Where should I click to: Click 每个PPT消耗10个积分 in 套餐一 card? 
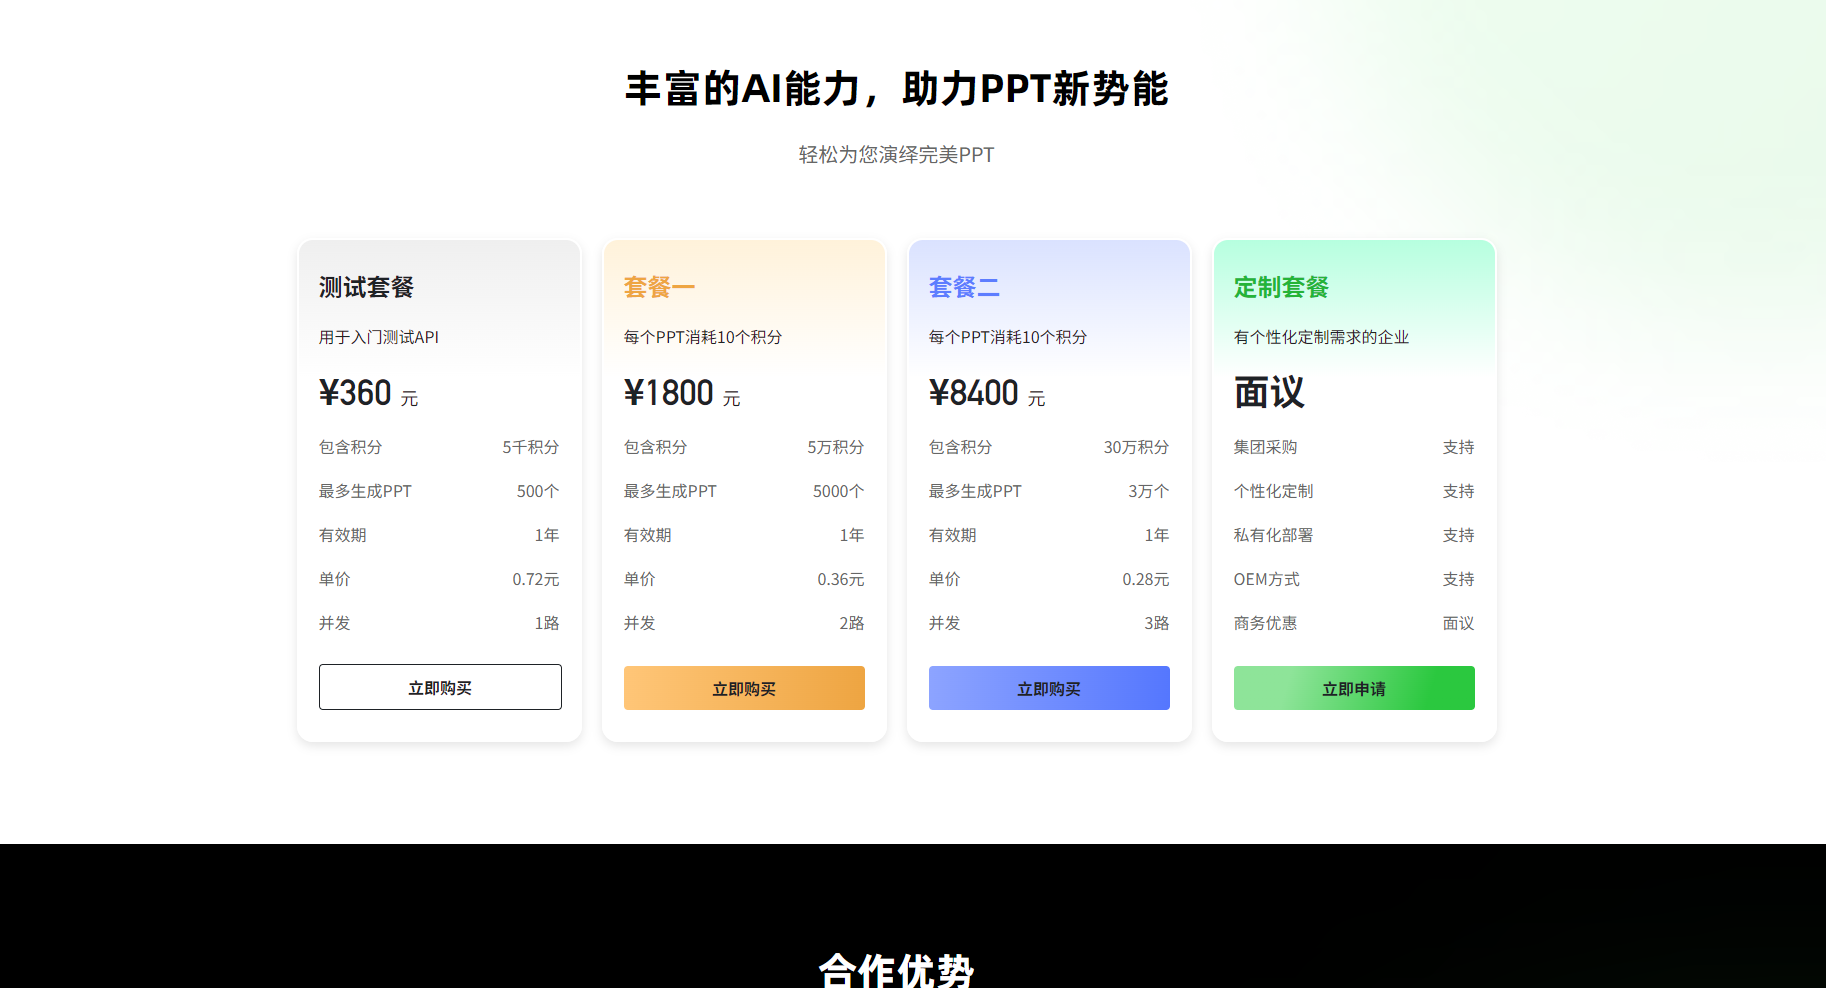click(x=703, y=337)
